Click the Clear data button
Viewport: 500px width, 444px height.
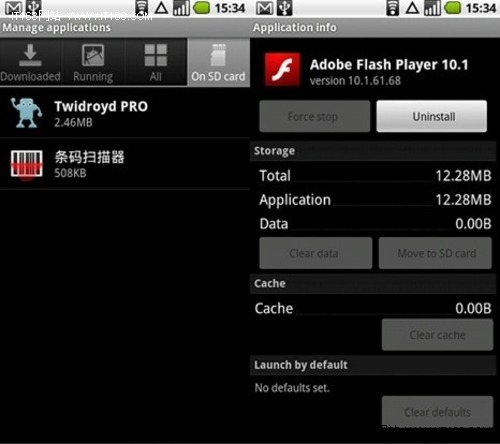point(316,253)
